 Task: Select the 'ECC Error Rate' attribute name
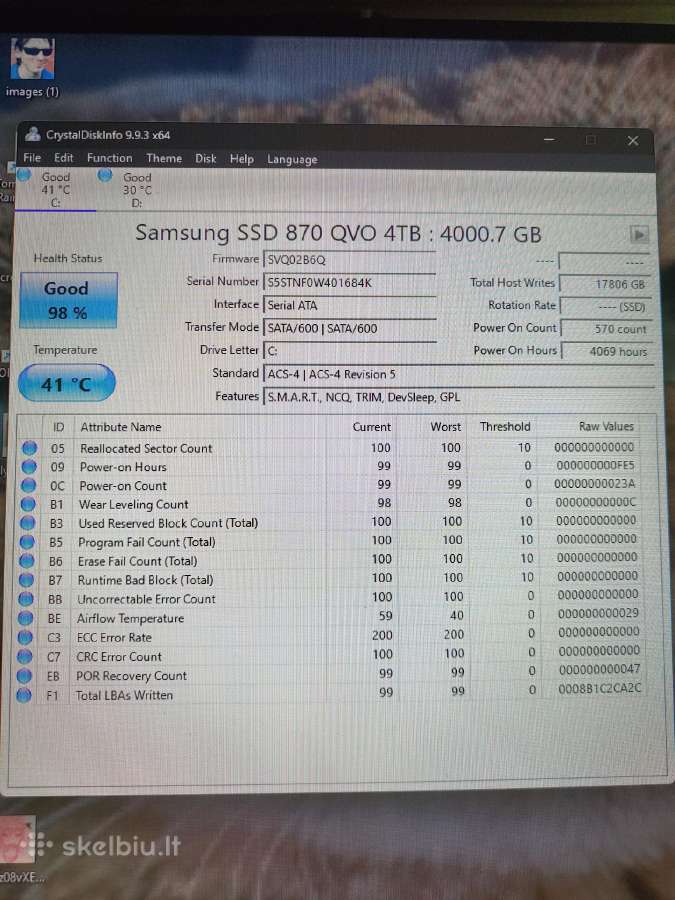coord(114,637)
